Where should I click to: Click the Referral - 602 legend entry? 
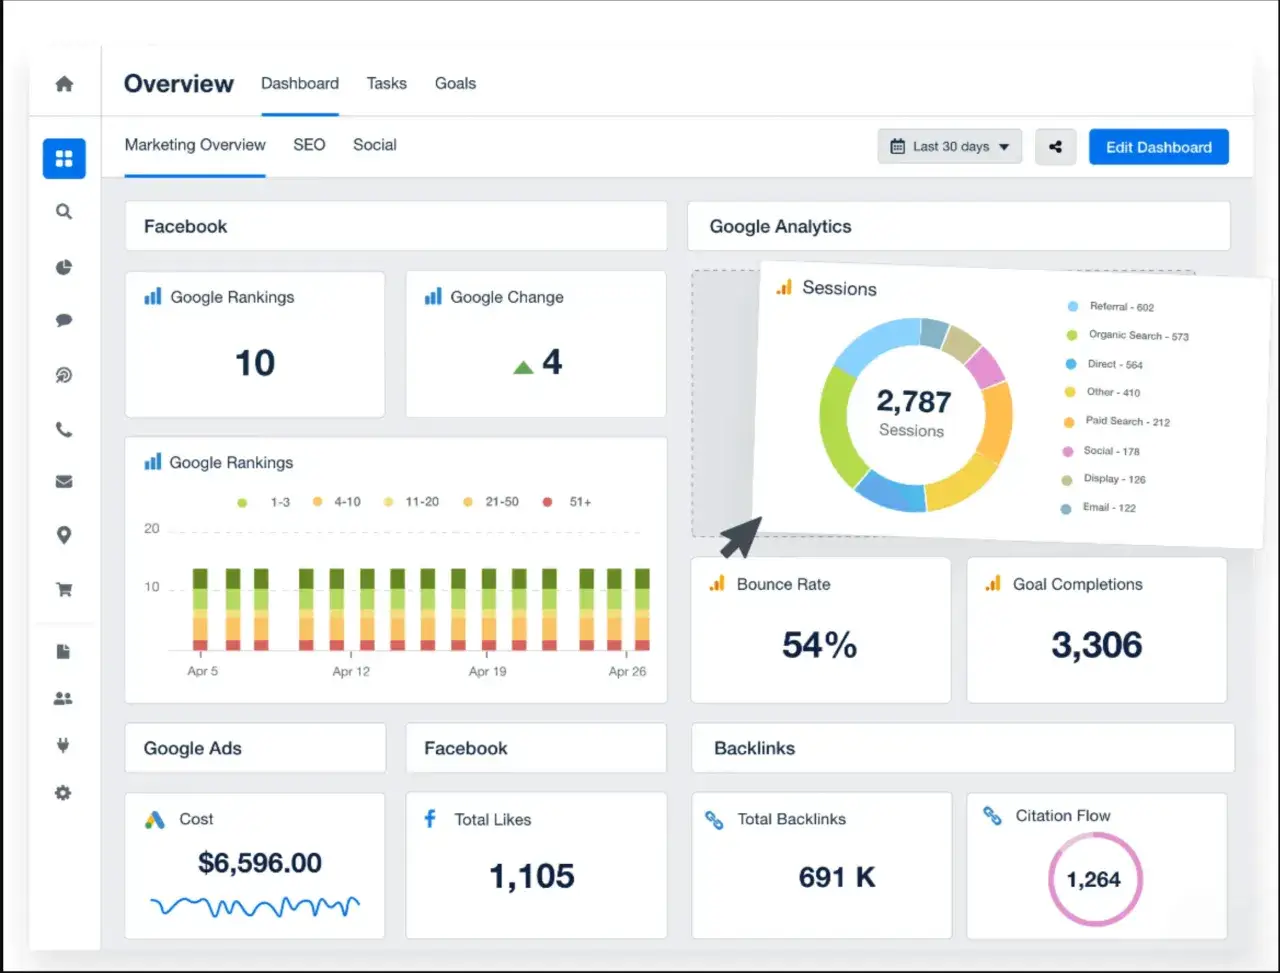click(1110, 307)
